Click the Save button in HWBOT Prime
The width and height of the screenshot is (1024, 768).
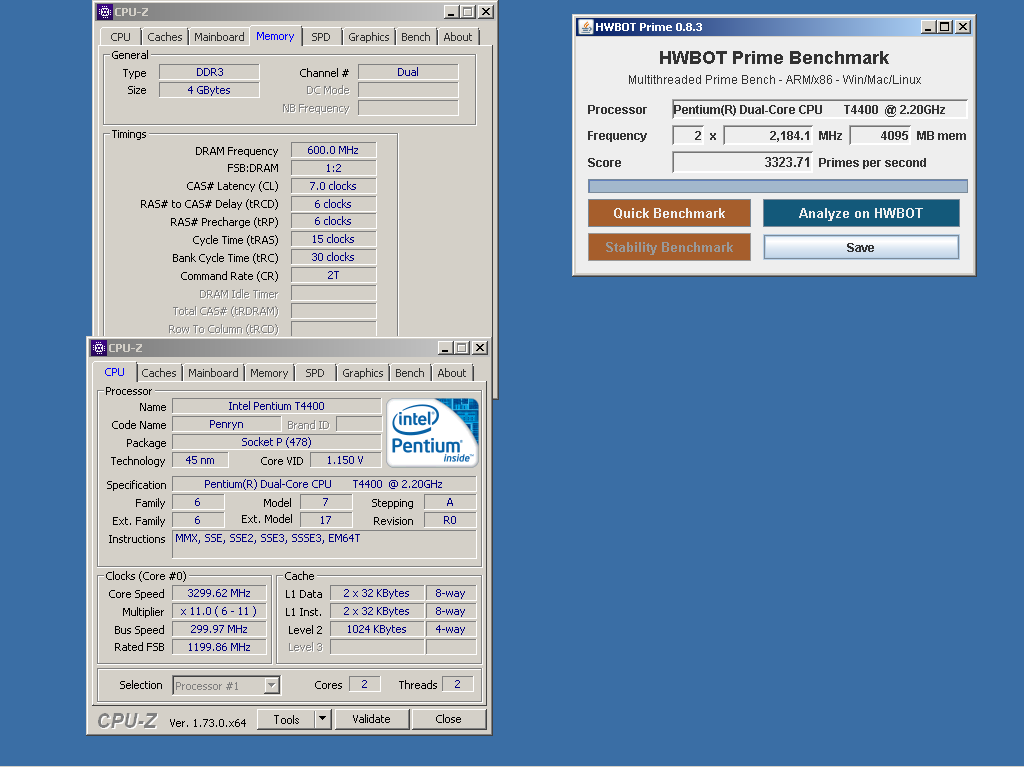(861, 248)
